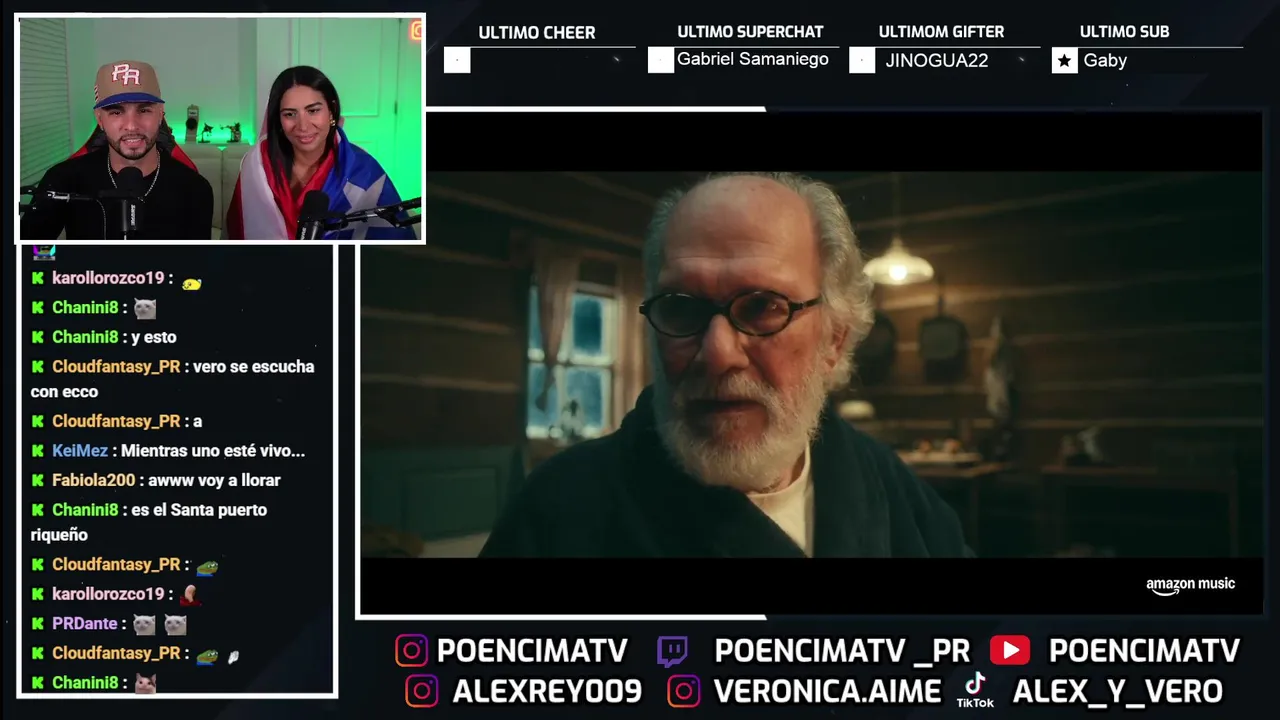Click the ALEX_Y_VERO TikTok handle
The height and width of the screenshot is (720, 1280).
pyautogui.click(x=1118, y=692)
